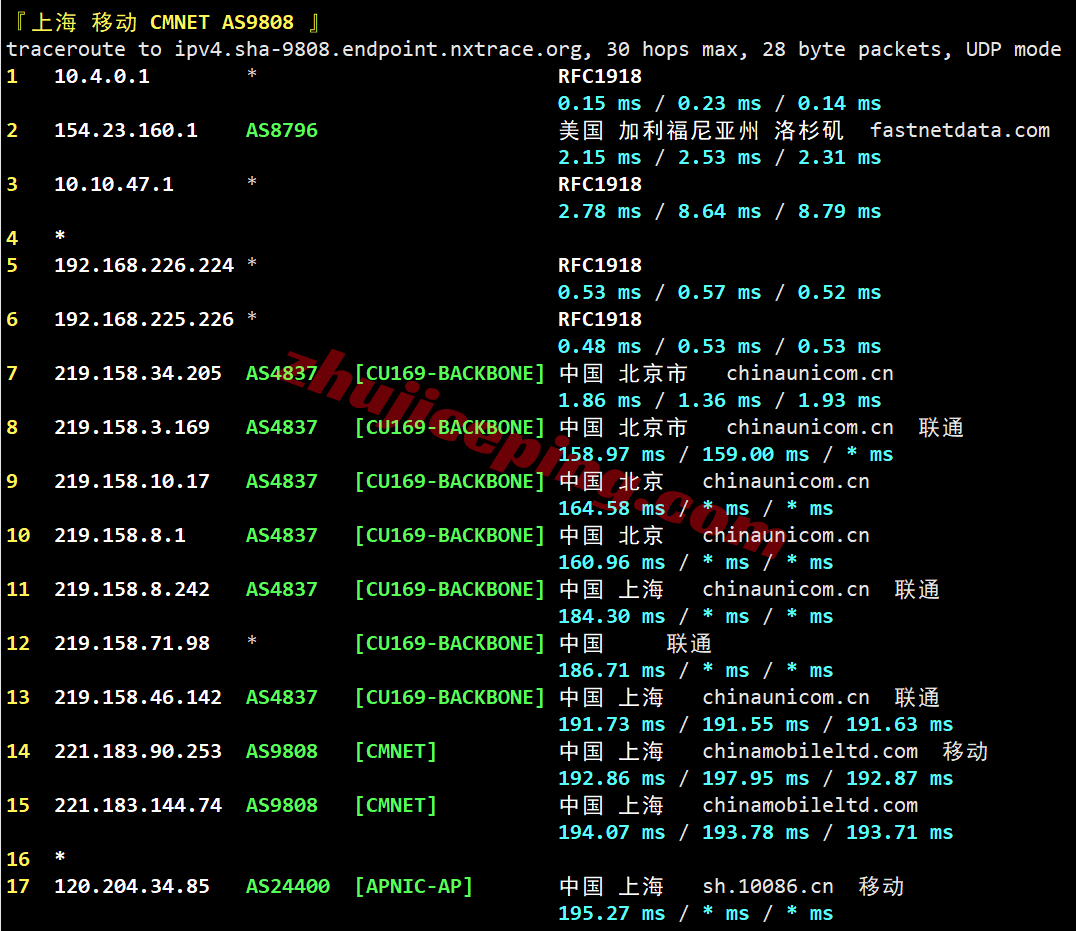
Task: Click IP address 221.183.90.253
Action: [x=138, y=751]
